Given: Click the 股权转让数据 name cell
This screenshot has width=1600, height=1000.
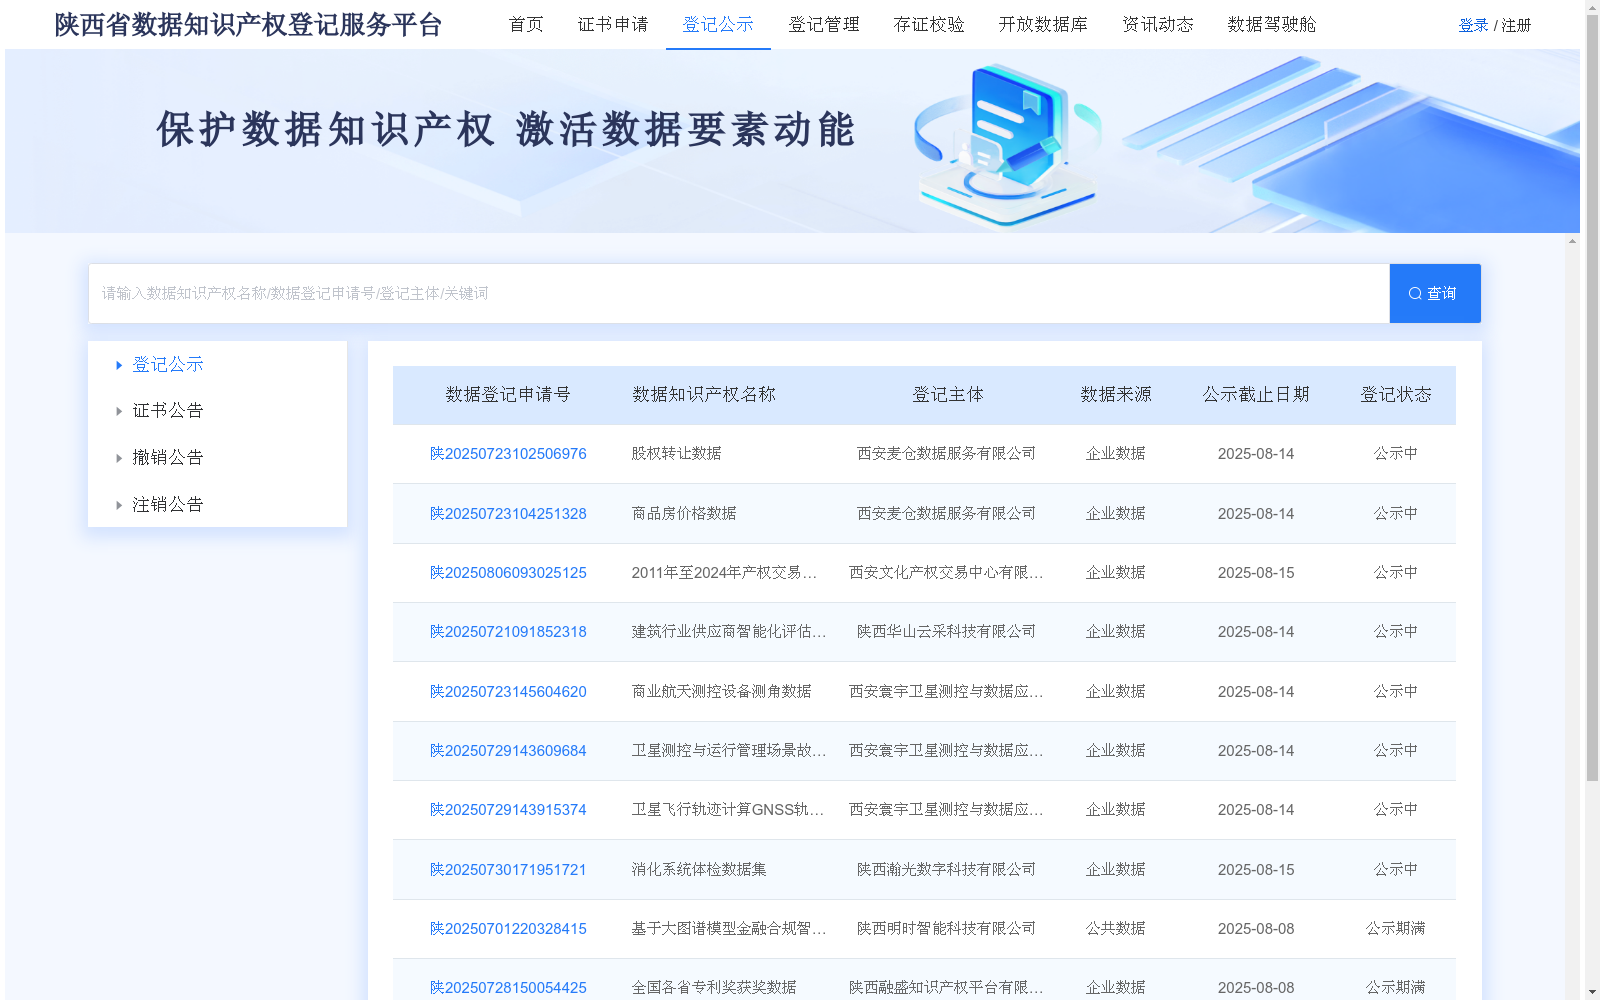Looking at the screenshot, I should pos(676,454).
